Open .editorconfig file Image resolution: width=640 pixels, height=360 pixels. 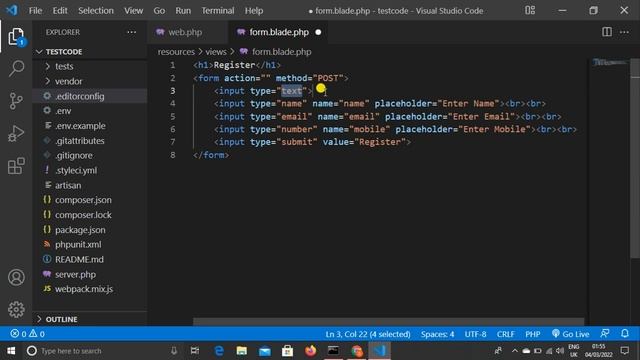[x=90, y=96]
